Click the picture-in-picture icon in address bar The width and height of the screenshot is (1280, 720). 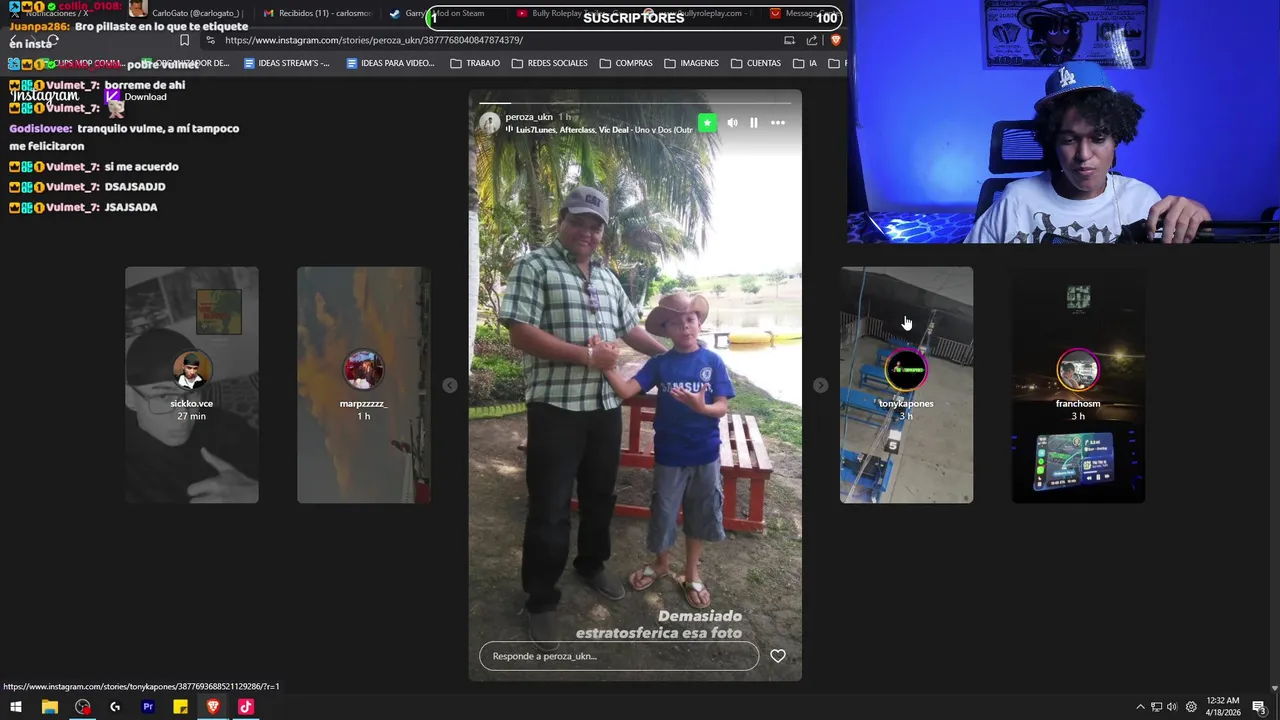coord(789,40)
